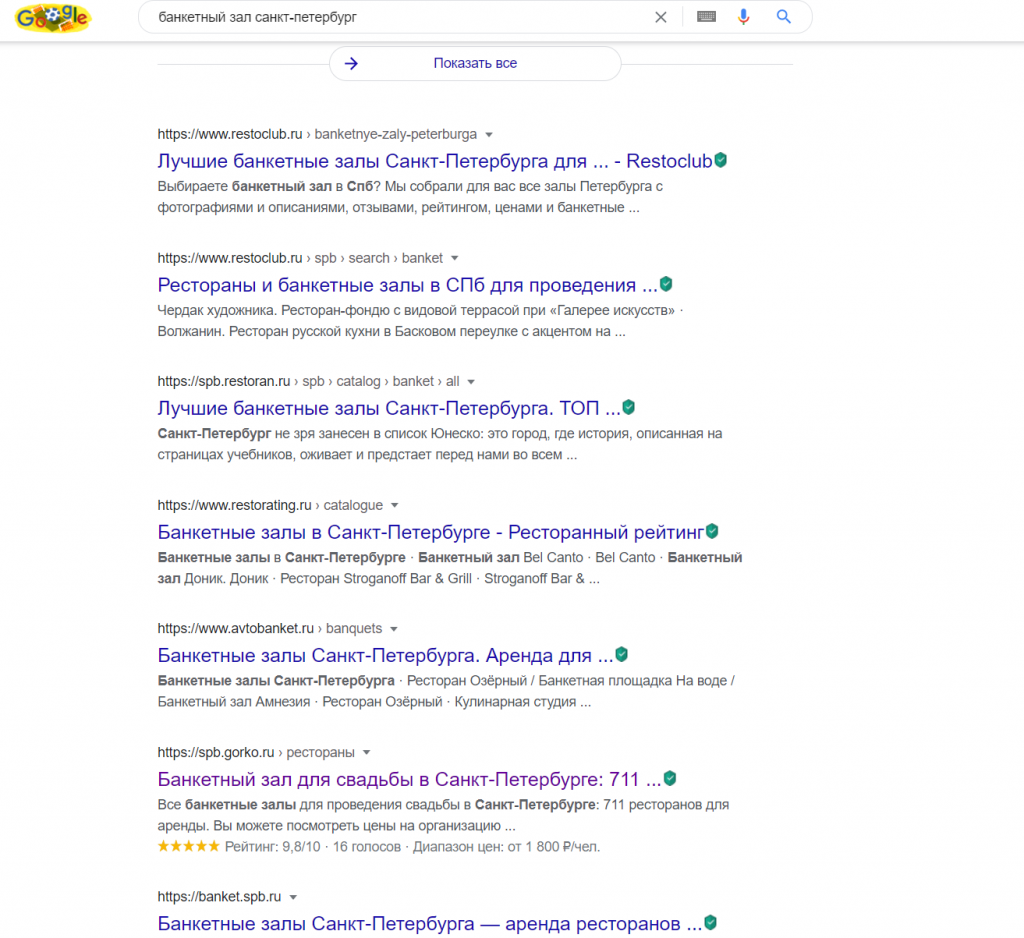Viewport: 1024px width, 938px height.
Task: Click shield icon after Рестораны и банкетные залы
Action: click(x=666, y=284)
